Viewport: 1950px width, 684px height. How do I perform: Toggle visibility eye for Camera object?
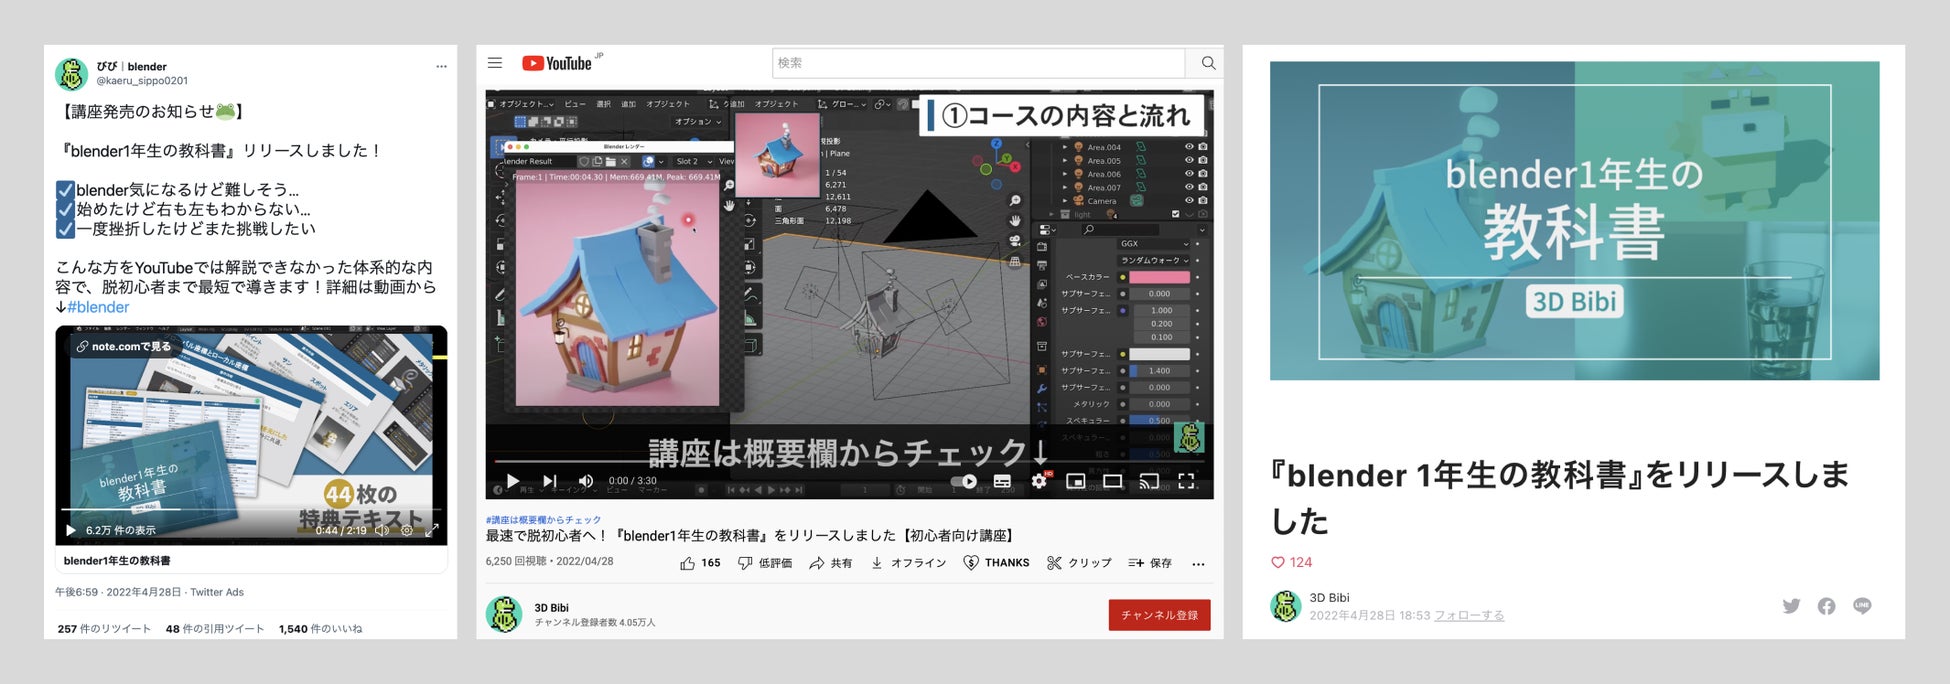coord(1189,201)
